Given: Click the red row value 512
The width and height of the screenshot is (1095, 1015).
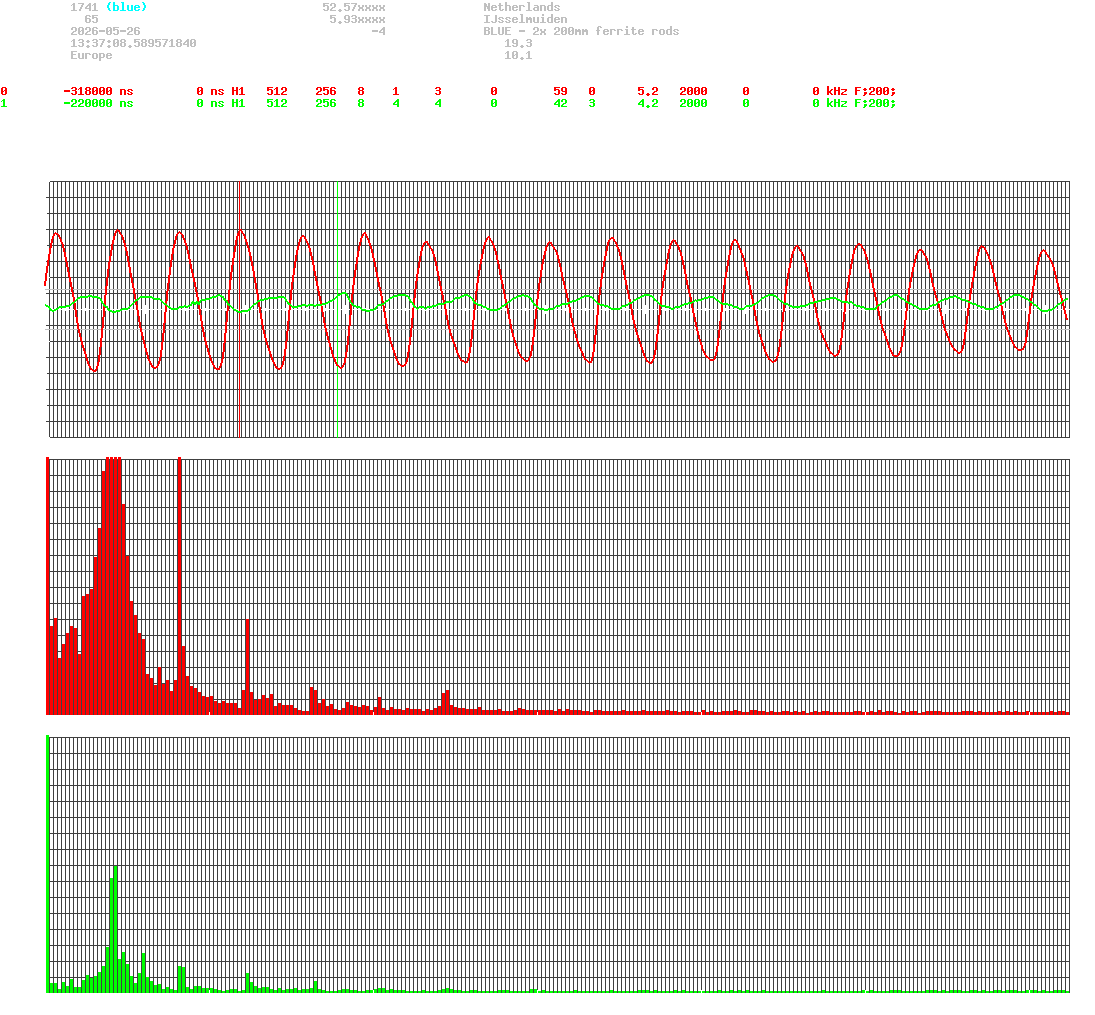Looking at the screenshot, I should click(x=277, y=91).
